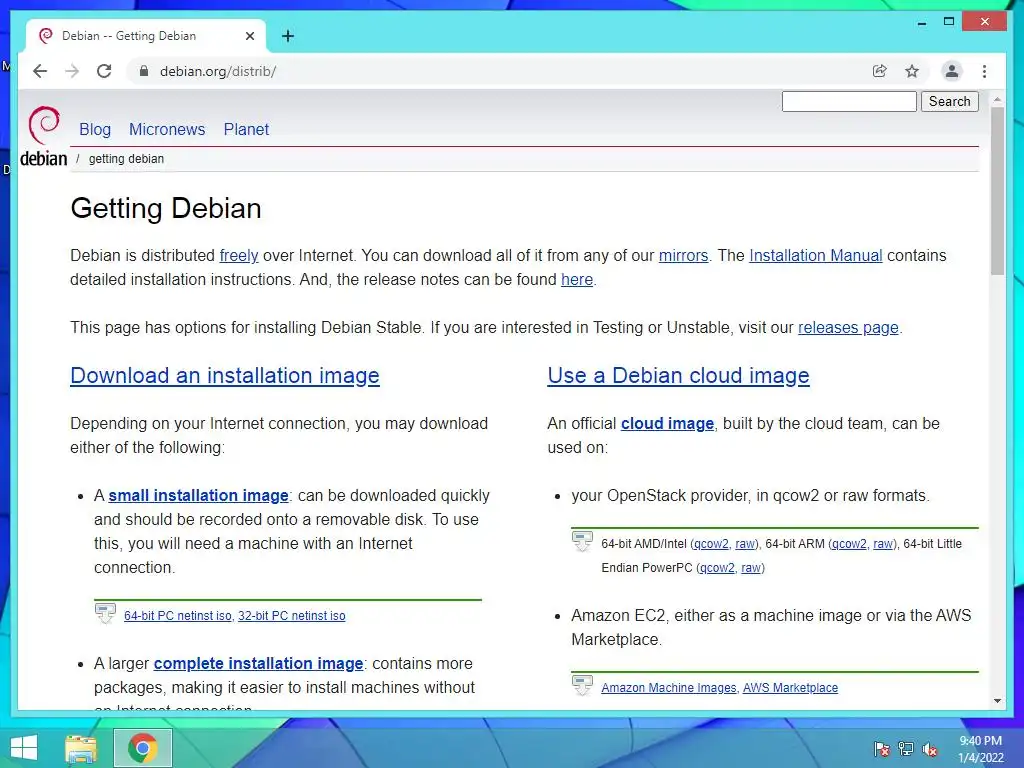
Task: Click the padlock site info icon
Action: [x=144, y=71]
